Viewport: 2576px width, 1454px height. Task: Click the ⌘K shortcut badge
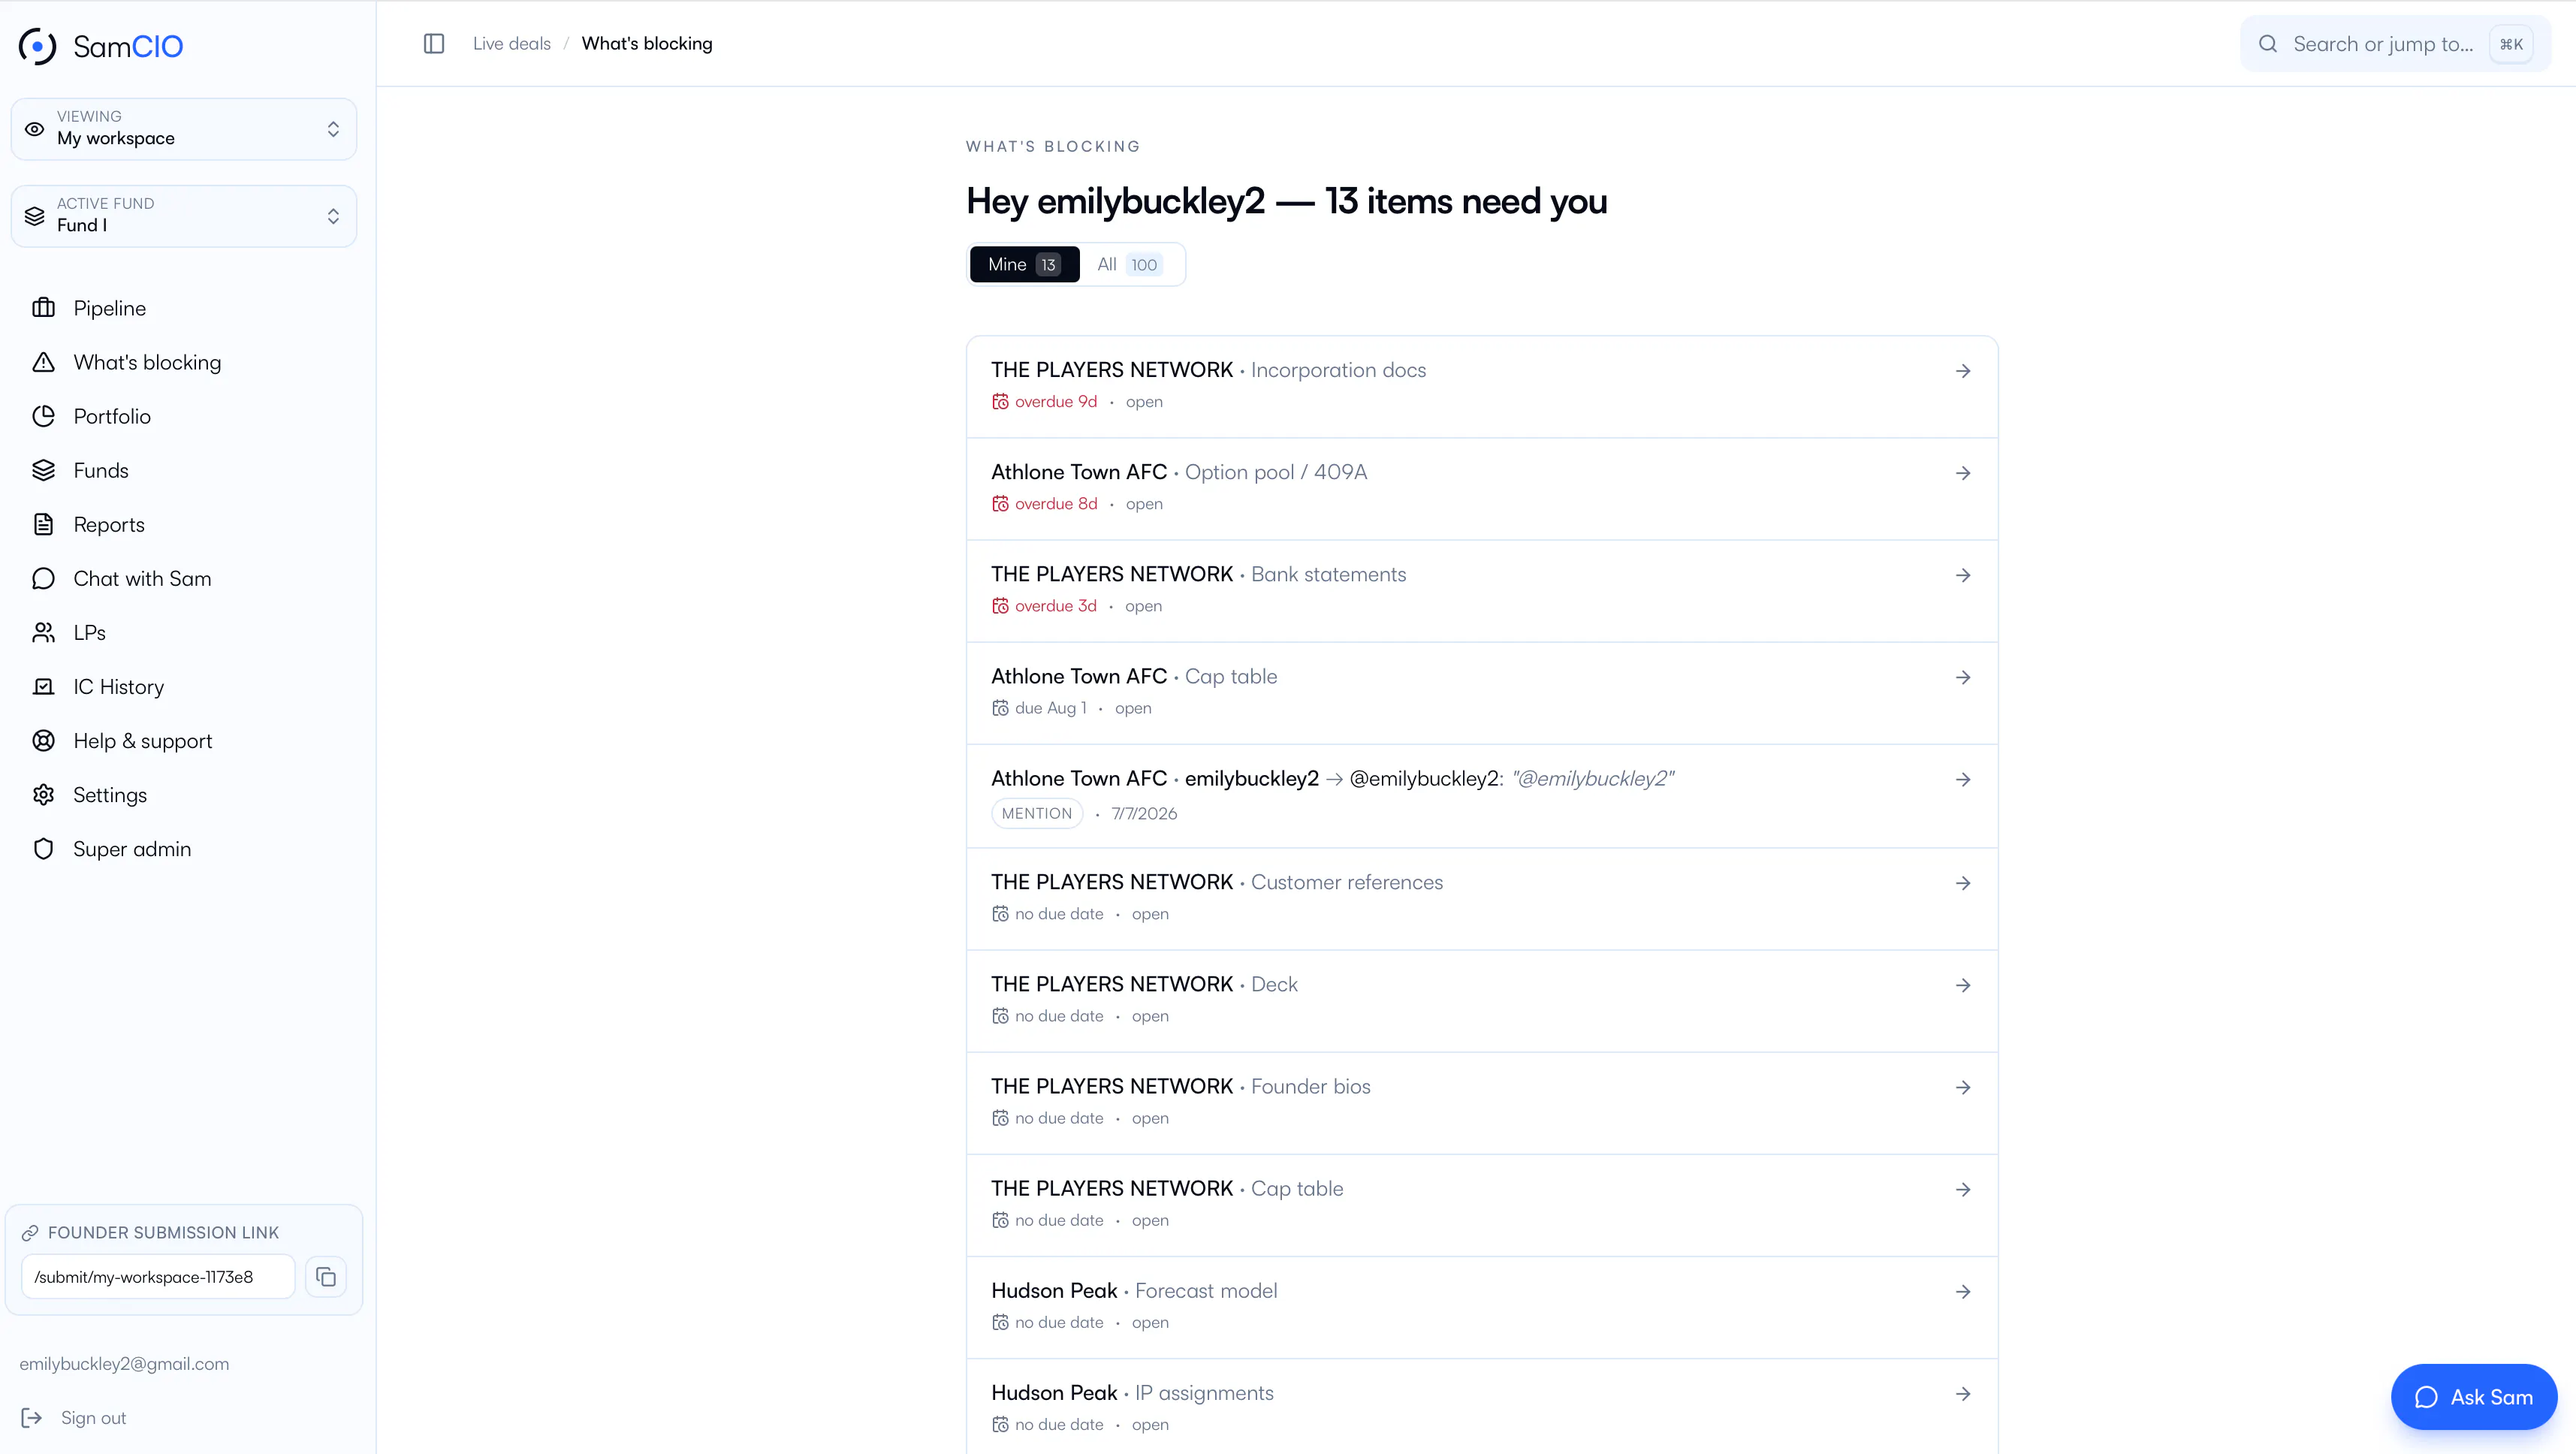[2511, 44]
